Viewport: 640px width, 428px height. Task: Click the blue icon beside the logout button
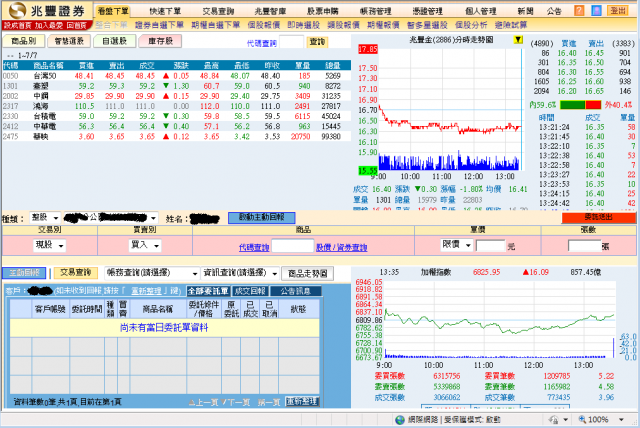596,10
